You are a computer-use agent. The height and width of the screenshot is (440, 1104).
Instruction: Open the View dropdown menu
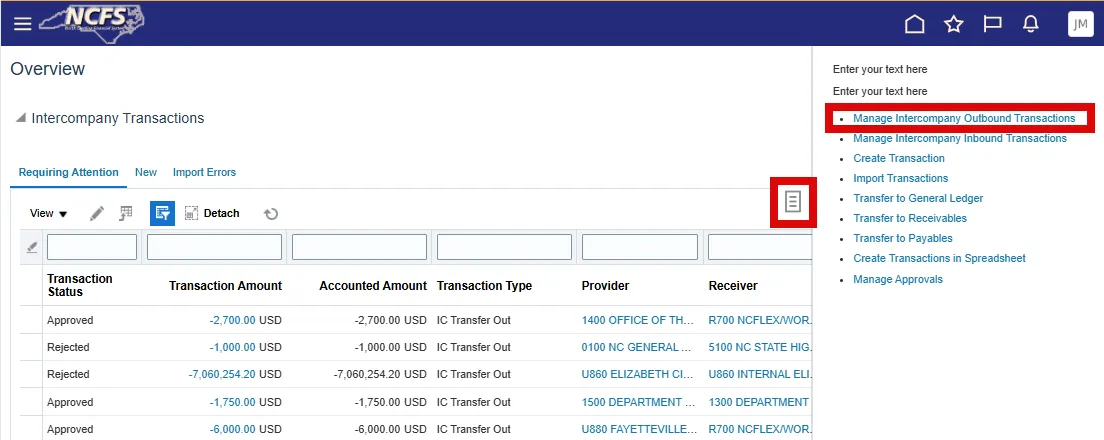point(49,213)
